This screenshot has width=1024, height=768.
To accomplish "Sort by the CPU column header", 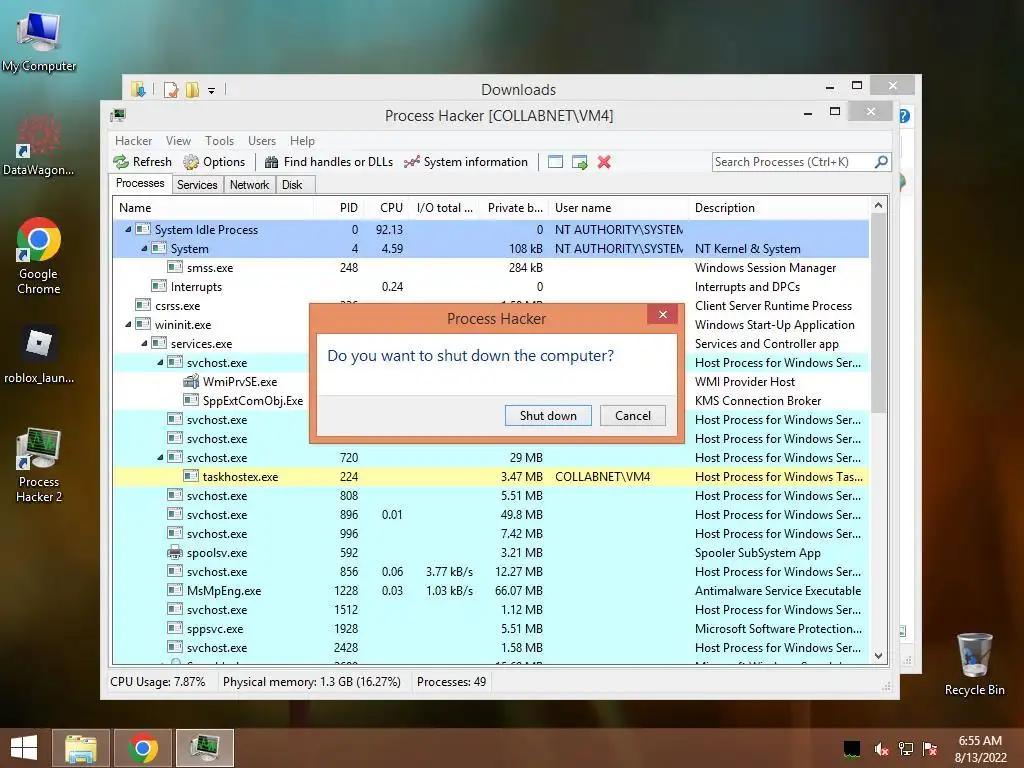I will (x=387, y=208).
